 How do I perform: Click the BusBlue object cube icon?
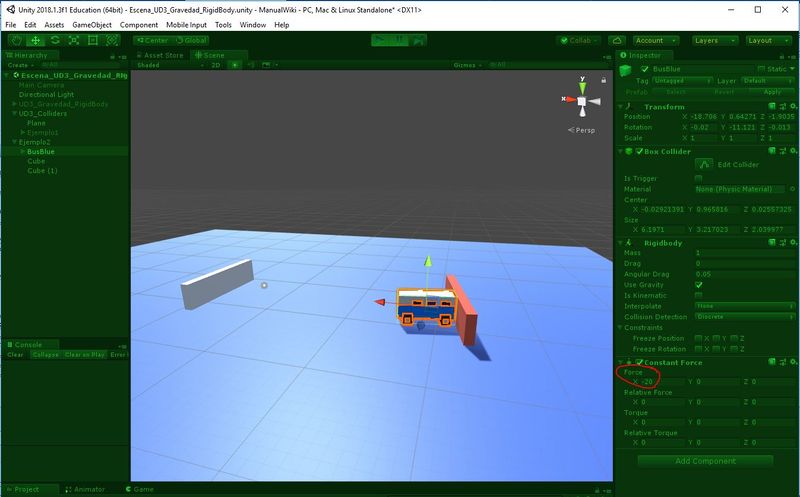click(626, 71)
